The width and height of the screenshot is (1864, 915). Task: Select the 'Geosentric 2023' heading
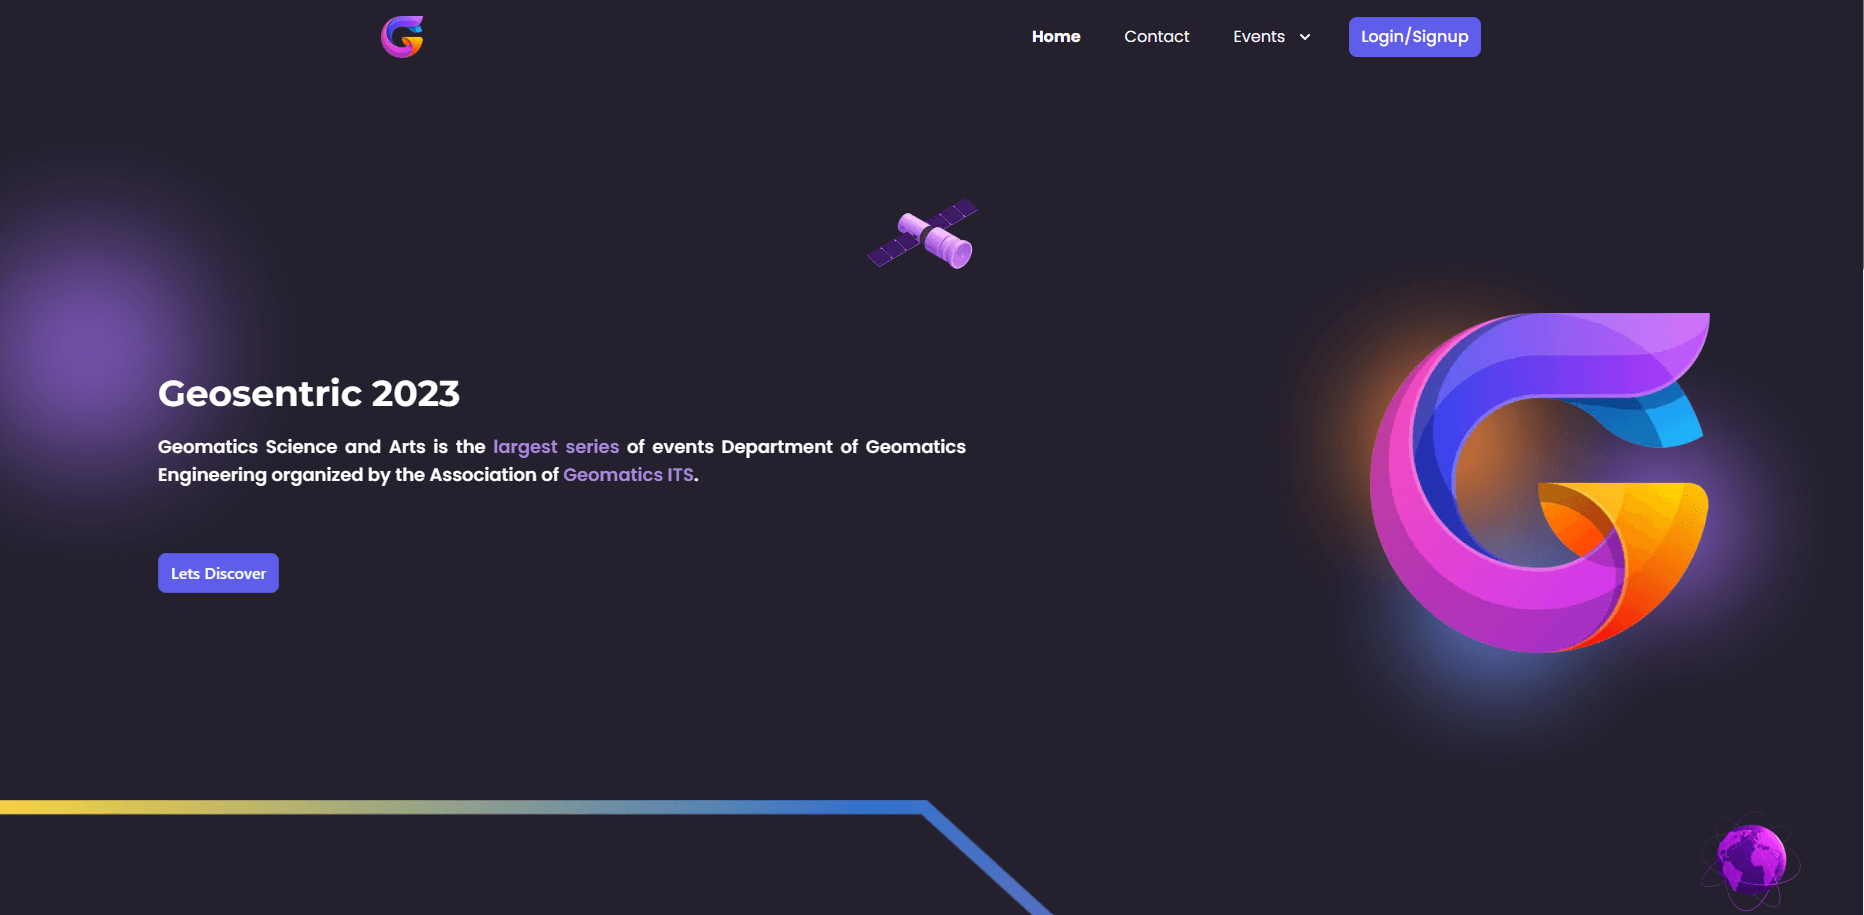click(x=309, y=393)
